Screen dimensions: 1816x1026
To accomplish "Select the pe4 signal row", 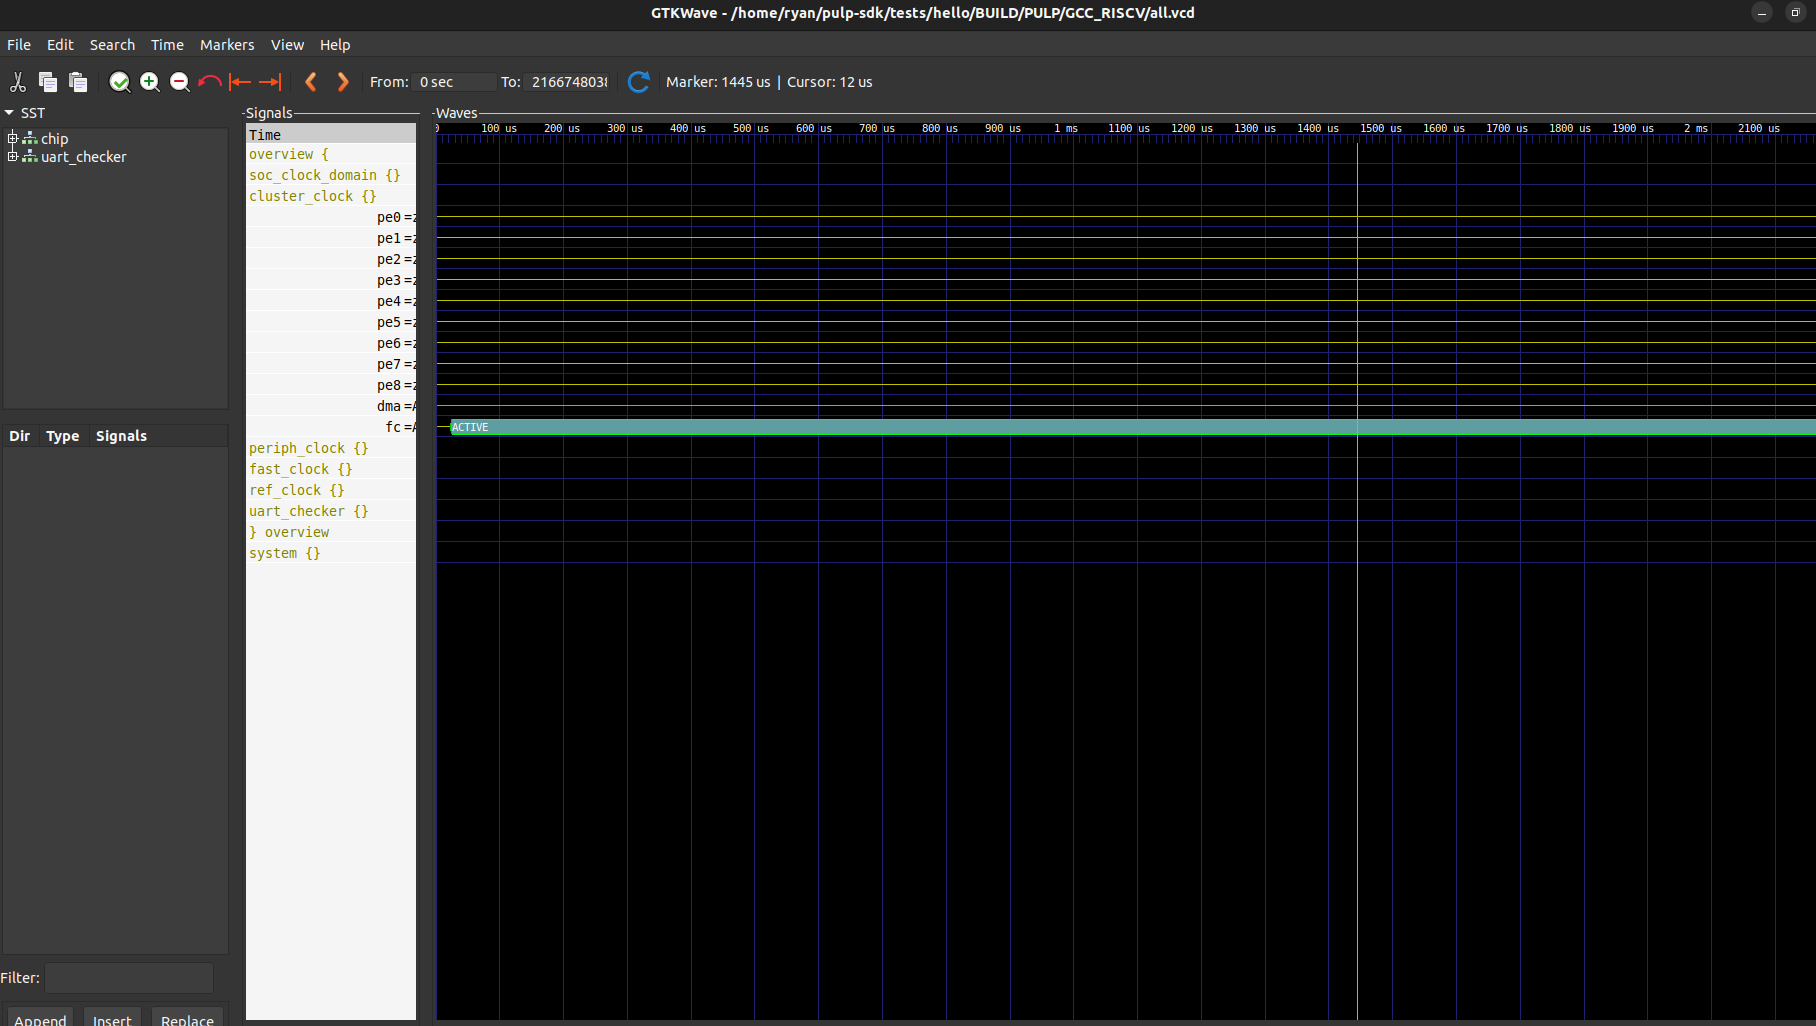I will tap(331, 301).
